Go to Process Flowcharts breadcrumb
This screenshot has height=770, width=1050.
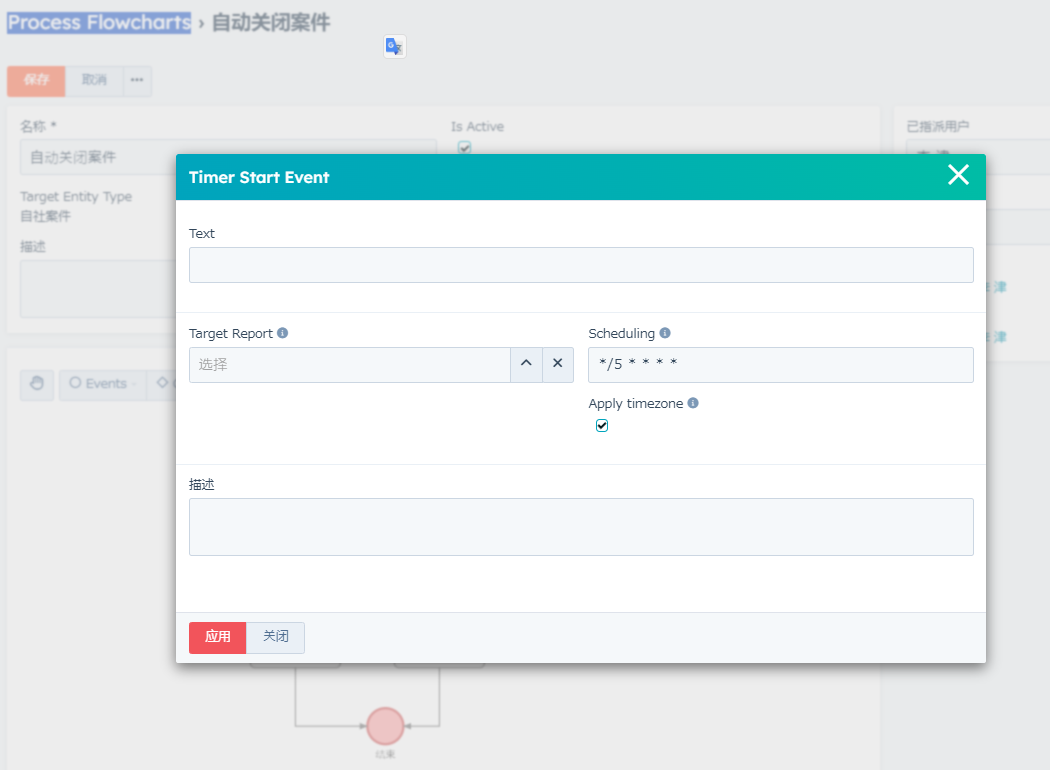point(98,22)
